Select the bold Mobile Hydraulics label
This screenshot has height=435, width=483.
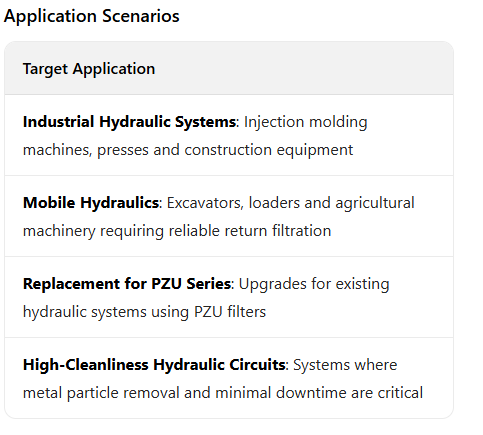(91, 203)
